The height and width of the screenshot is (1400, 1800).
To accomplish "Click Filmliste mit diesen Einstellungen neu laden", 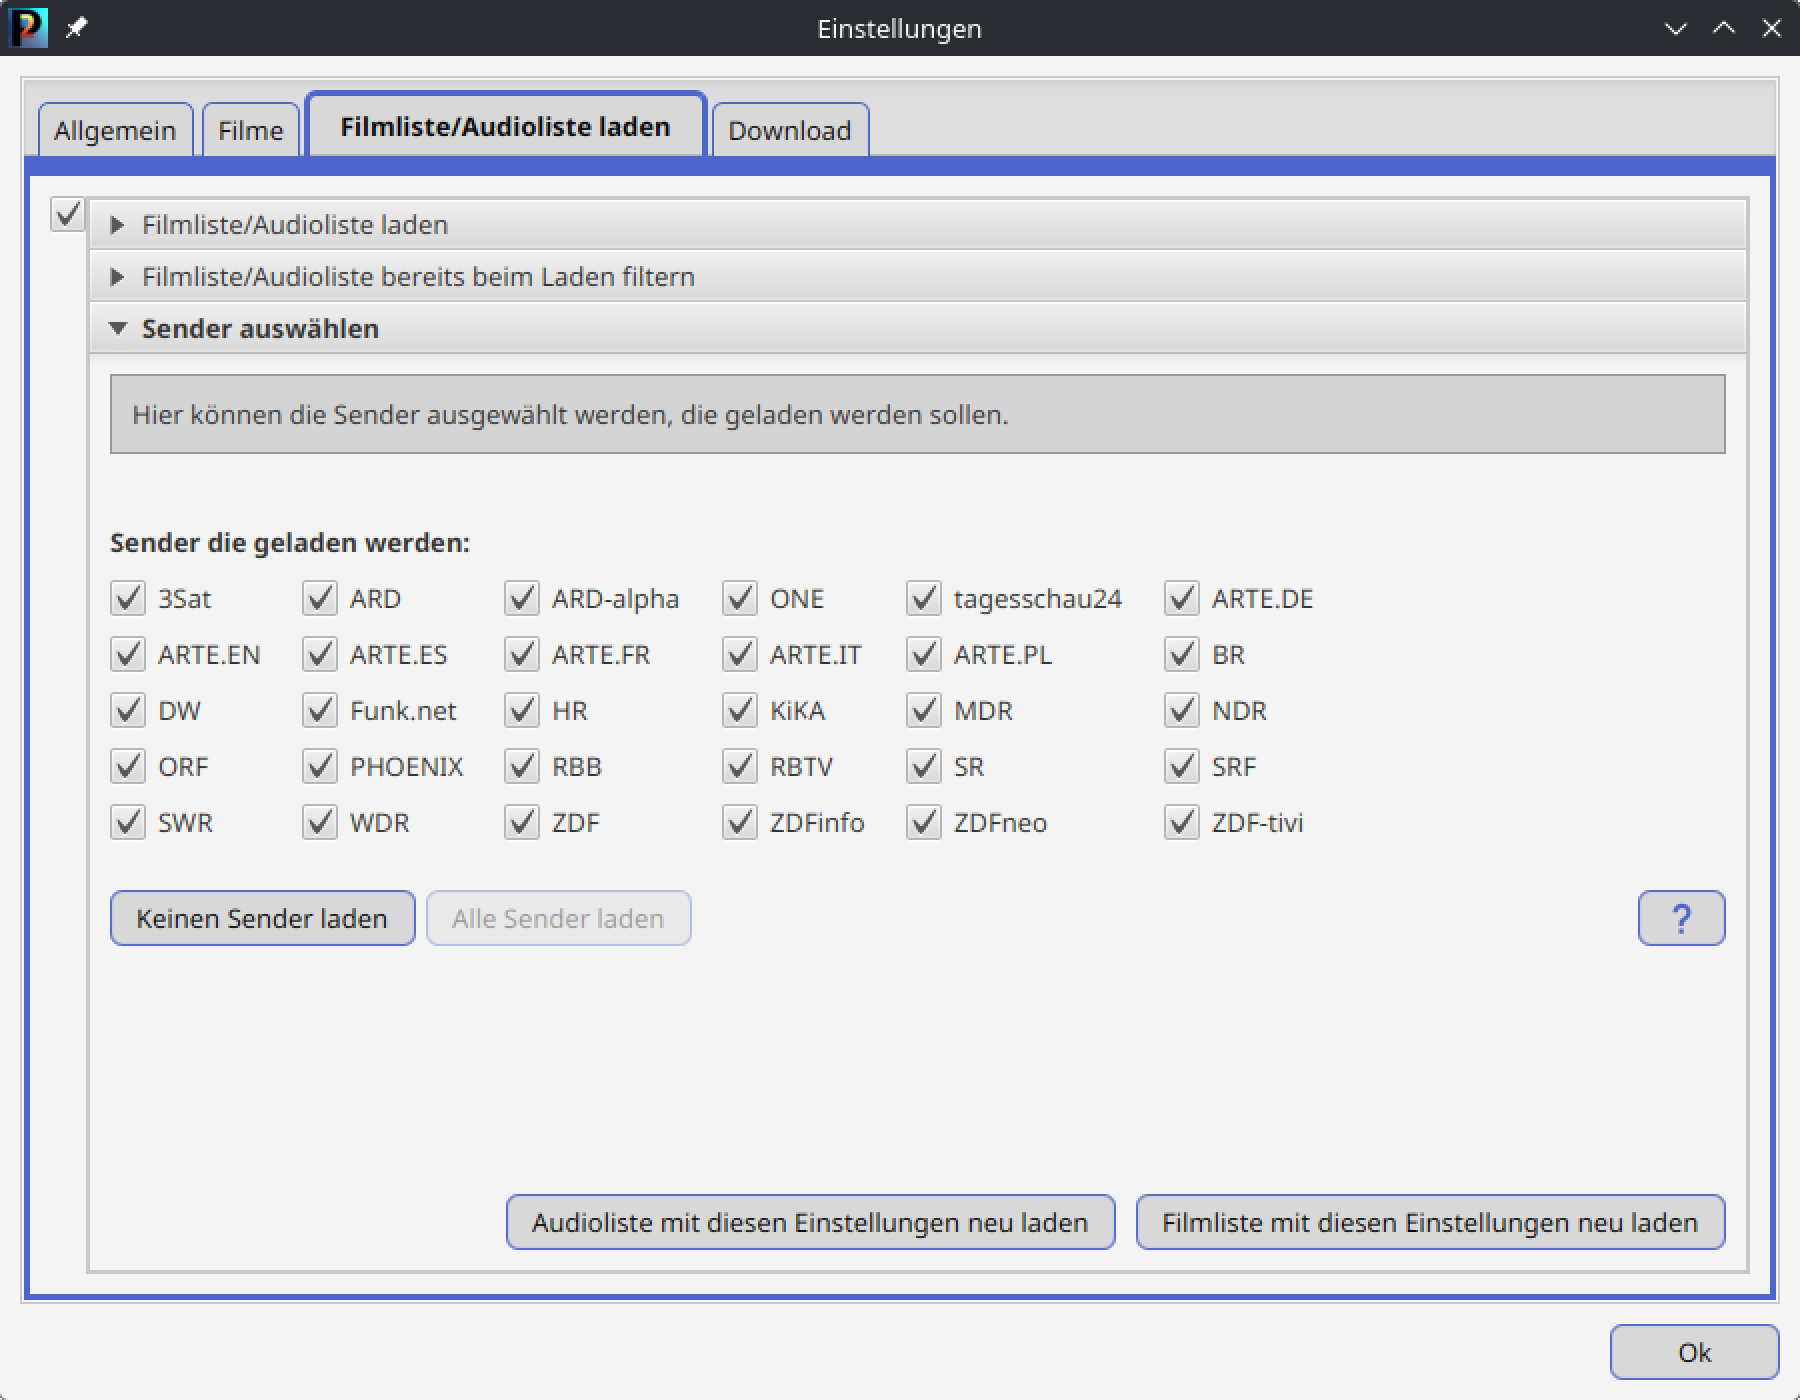I will [x=1429, y=1222].
